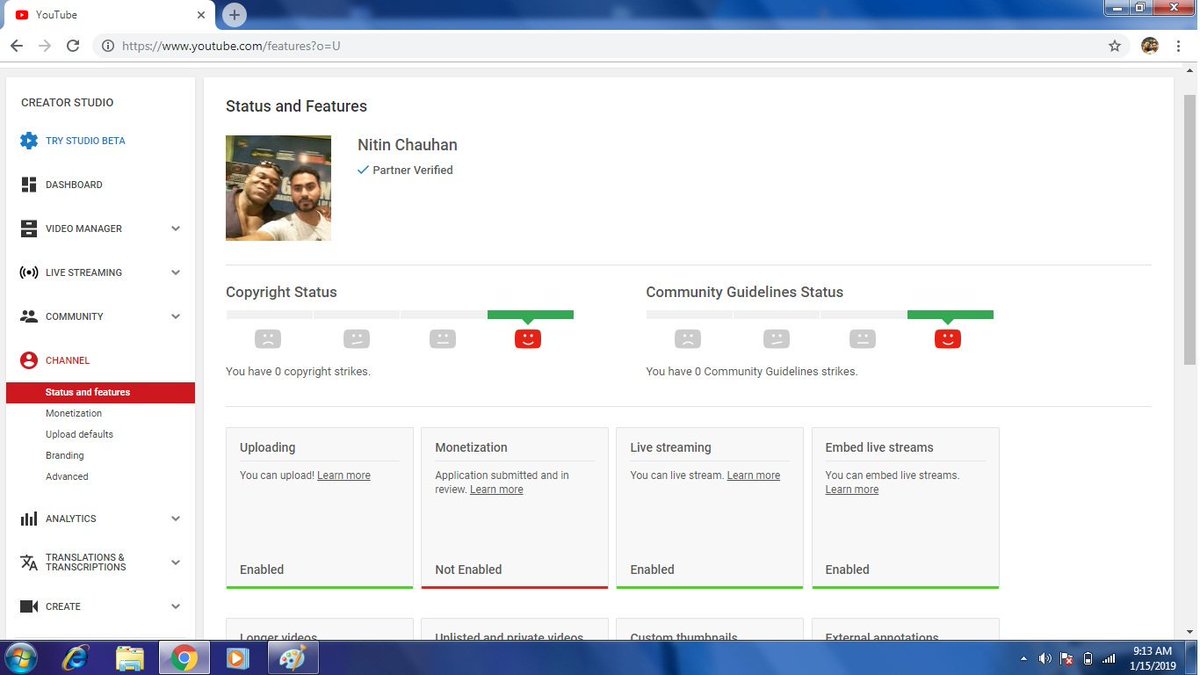The image size is (1200, 675).
Task: Click the Enabled status in Uploading card
Action: click(262, 569)
